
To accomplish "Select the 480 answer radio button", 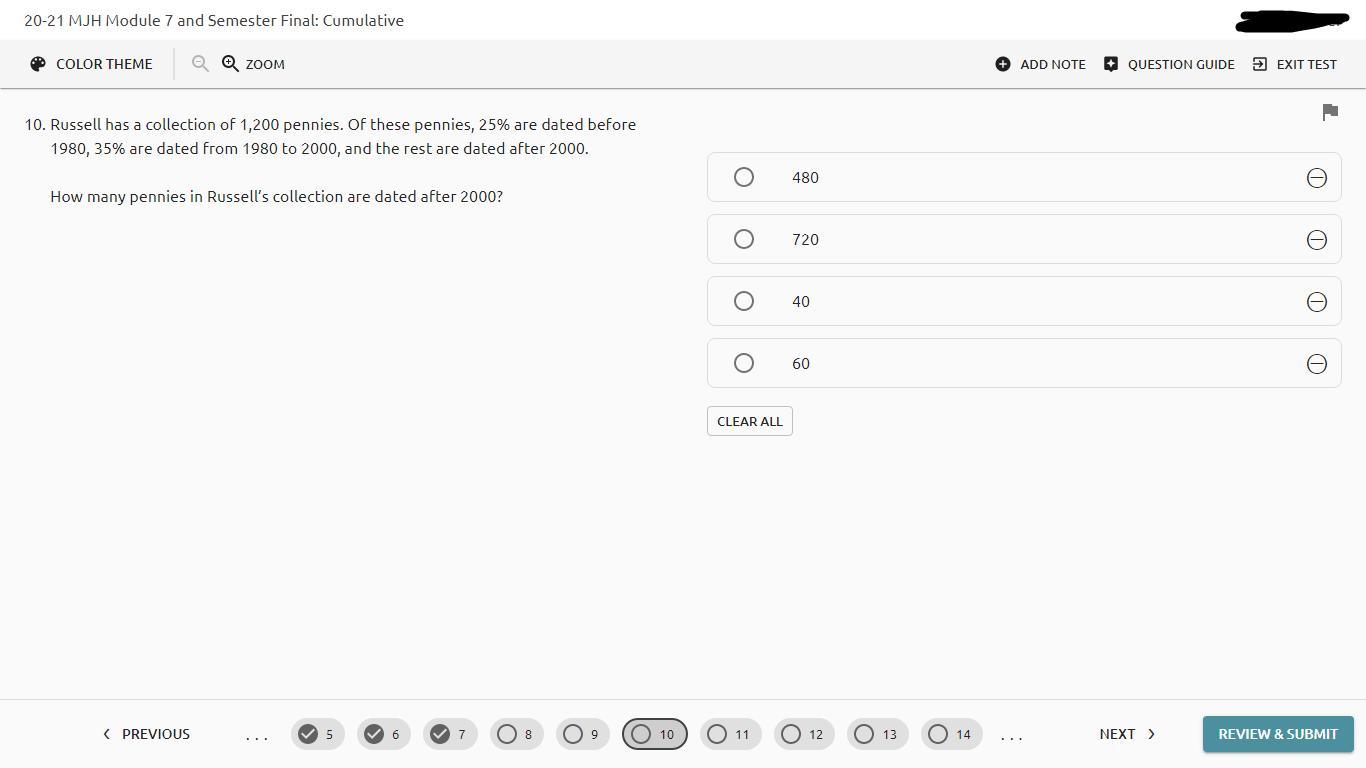I will (x=744, y=177).
